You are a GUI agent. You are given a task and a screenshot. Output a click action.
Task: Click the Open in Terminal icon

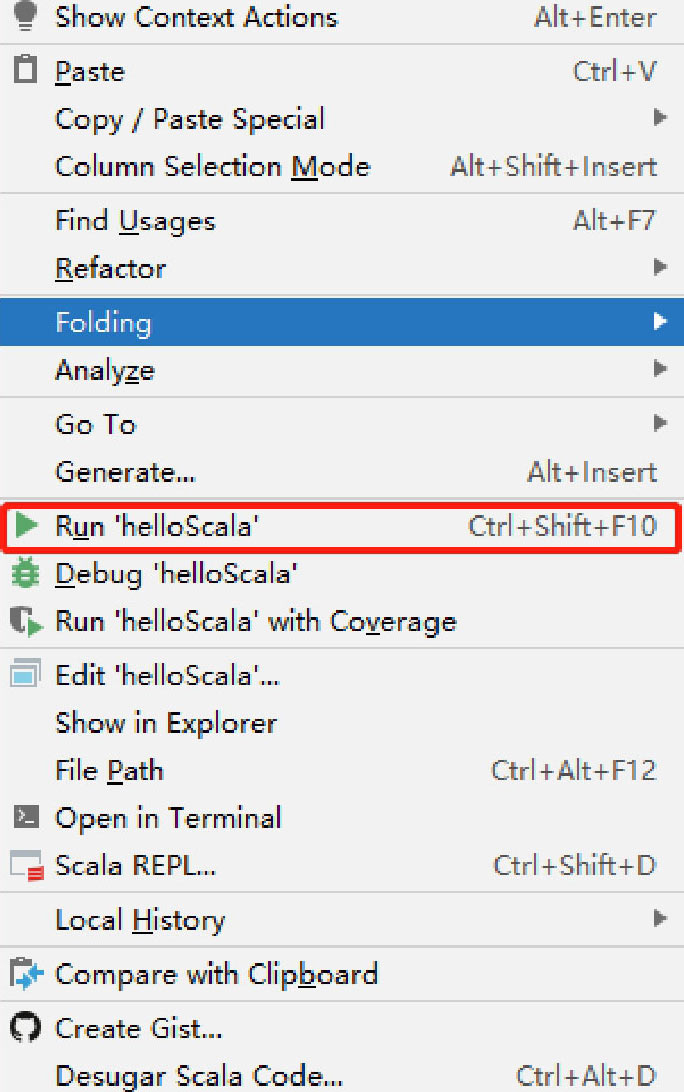point(26,816)
